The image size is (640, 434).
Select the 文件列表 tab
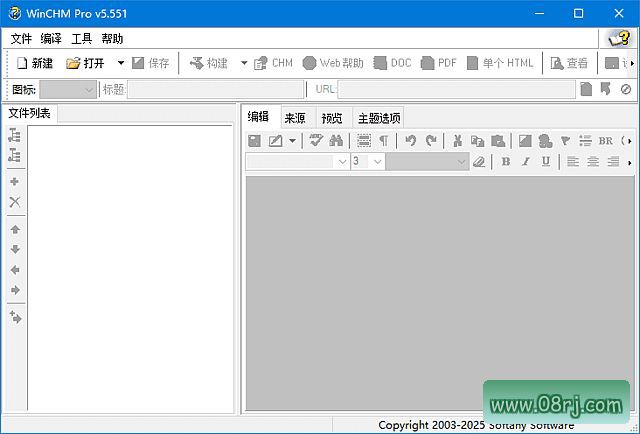(29, 113)
